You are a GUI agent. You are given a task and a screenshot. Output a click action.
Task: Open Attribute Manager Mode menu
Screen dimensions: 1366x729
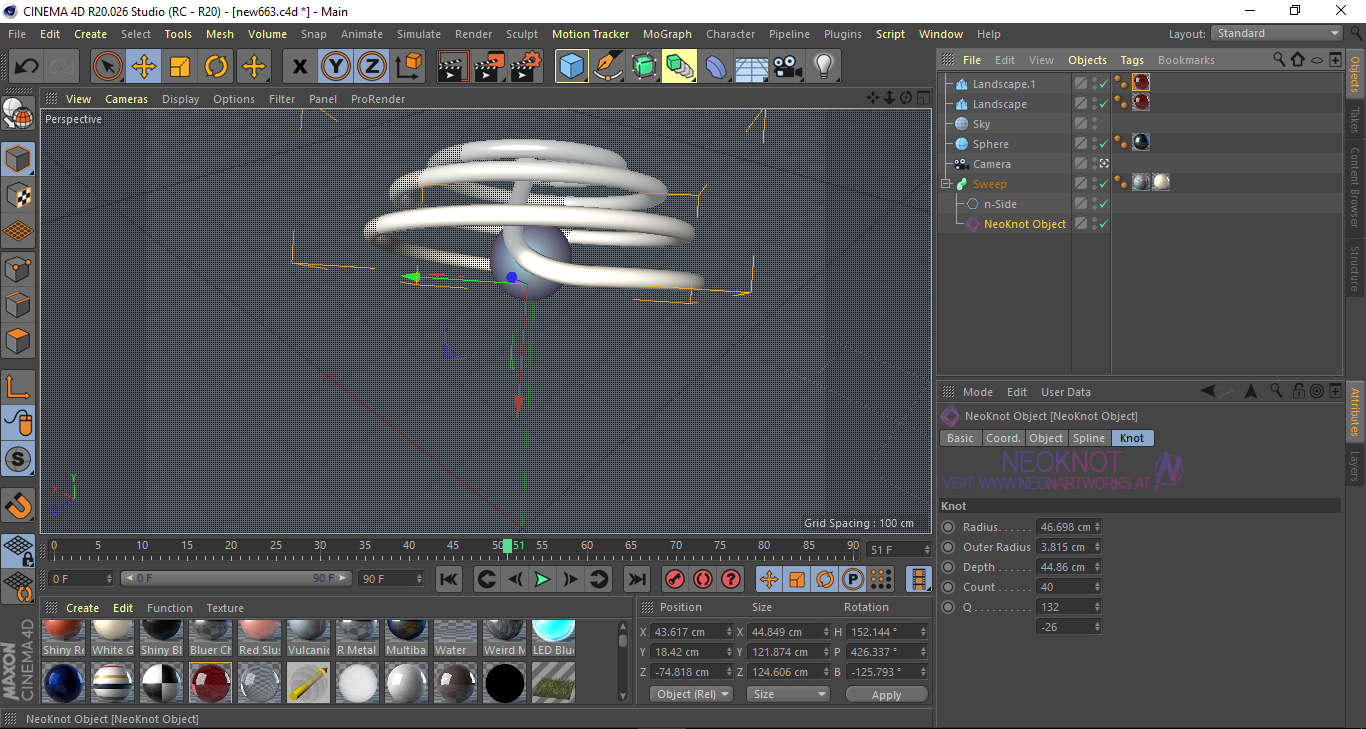977,392
